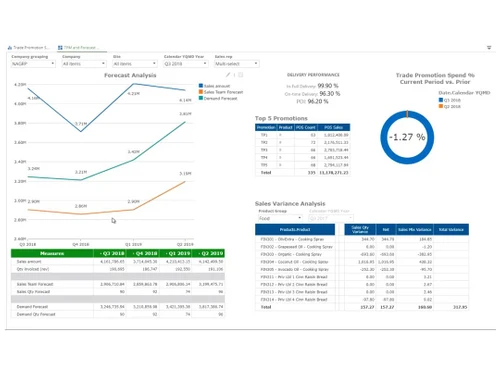Click the Sales amount blue legend swatch
This screenshot has height=375, width=500.
201,86
